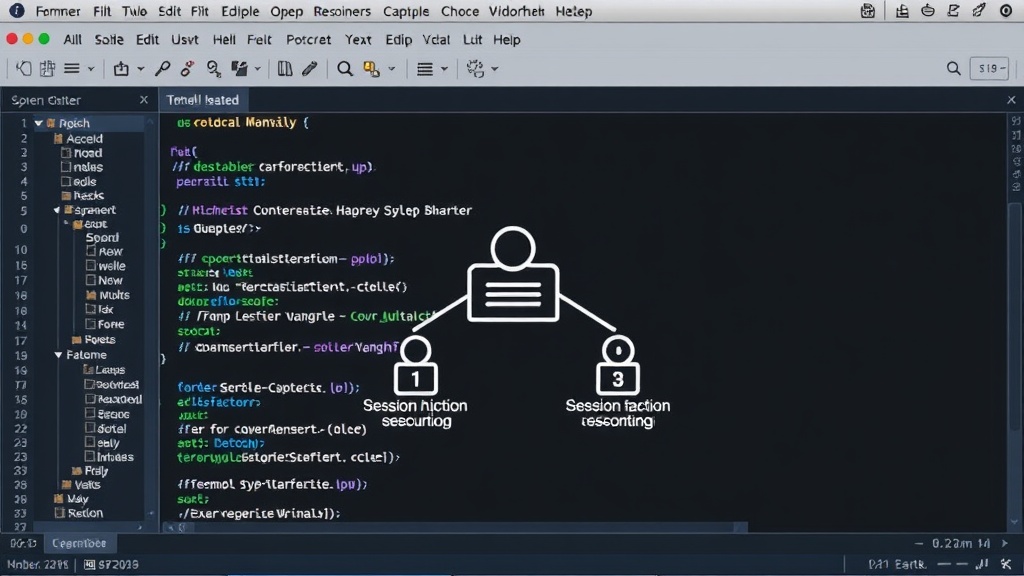Viewport: 1024px width, 576px height.
Task: Switch to the 'Tenell lsated' editor tab
Action: 202,100
